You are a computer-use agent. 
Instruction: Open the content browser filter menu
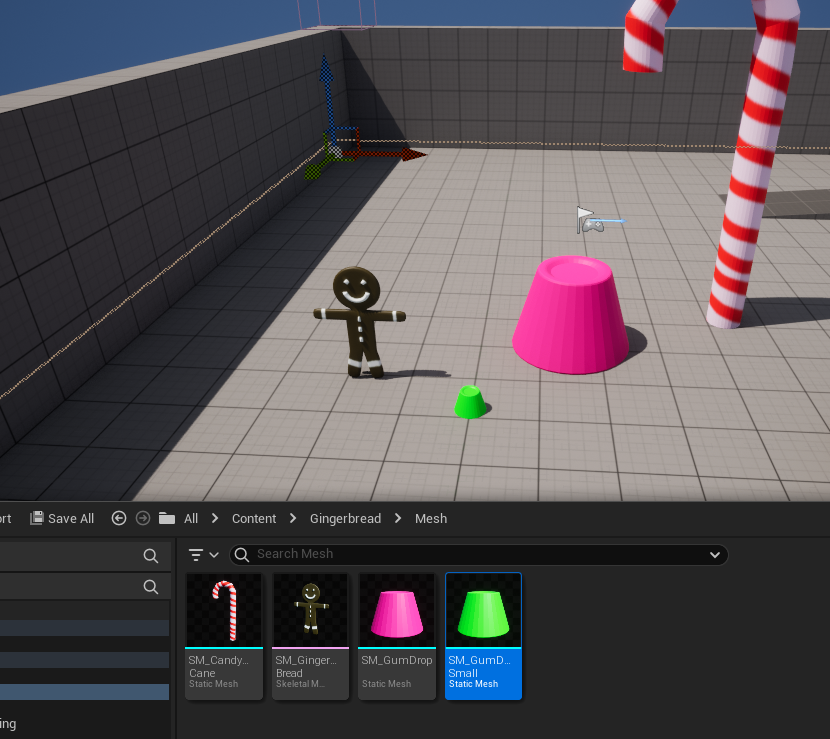point(203,555)
